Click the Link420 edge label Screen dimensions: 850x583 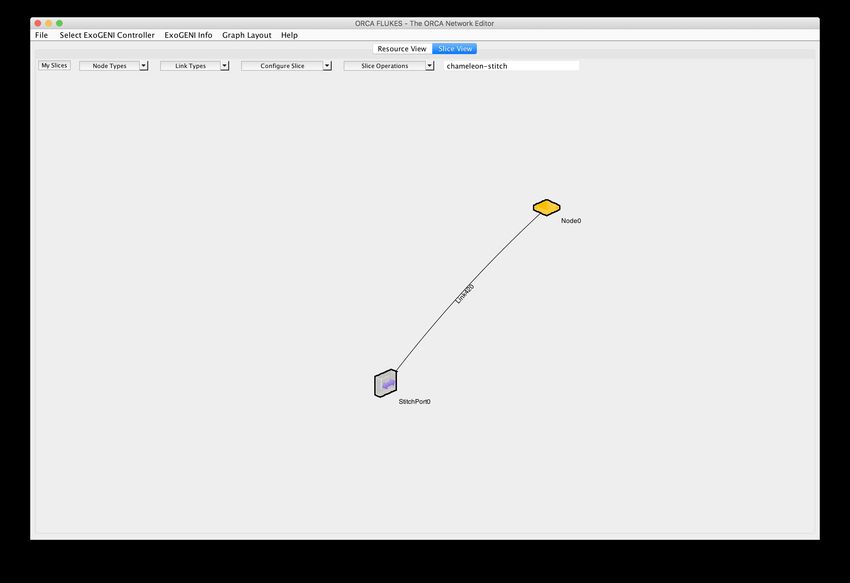pos(465,293)
